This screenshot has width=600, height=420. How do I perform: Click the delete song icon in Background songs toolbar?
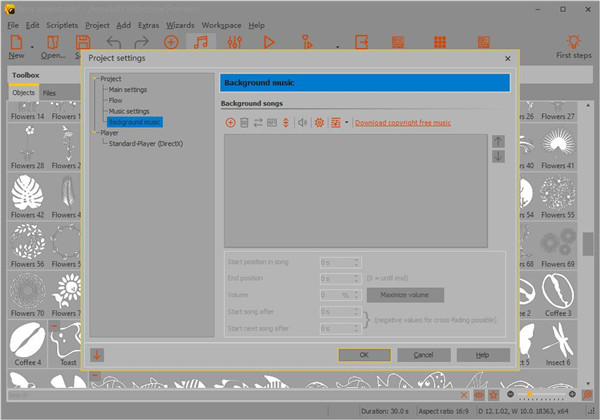click(244, 122)
